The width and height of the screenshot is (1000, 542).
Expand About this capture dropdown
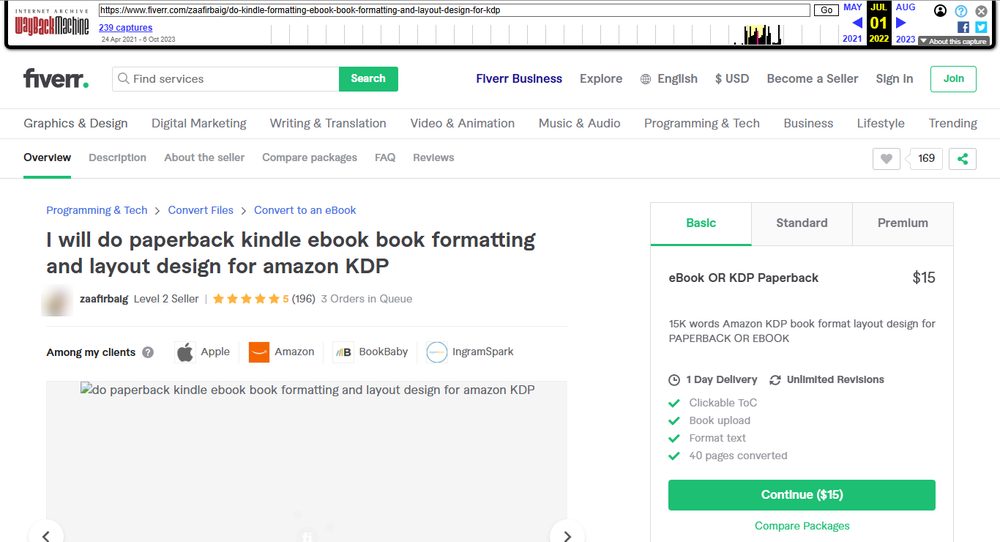point(953,41)
